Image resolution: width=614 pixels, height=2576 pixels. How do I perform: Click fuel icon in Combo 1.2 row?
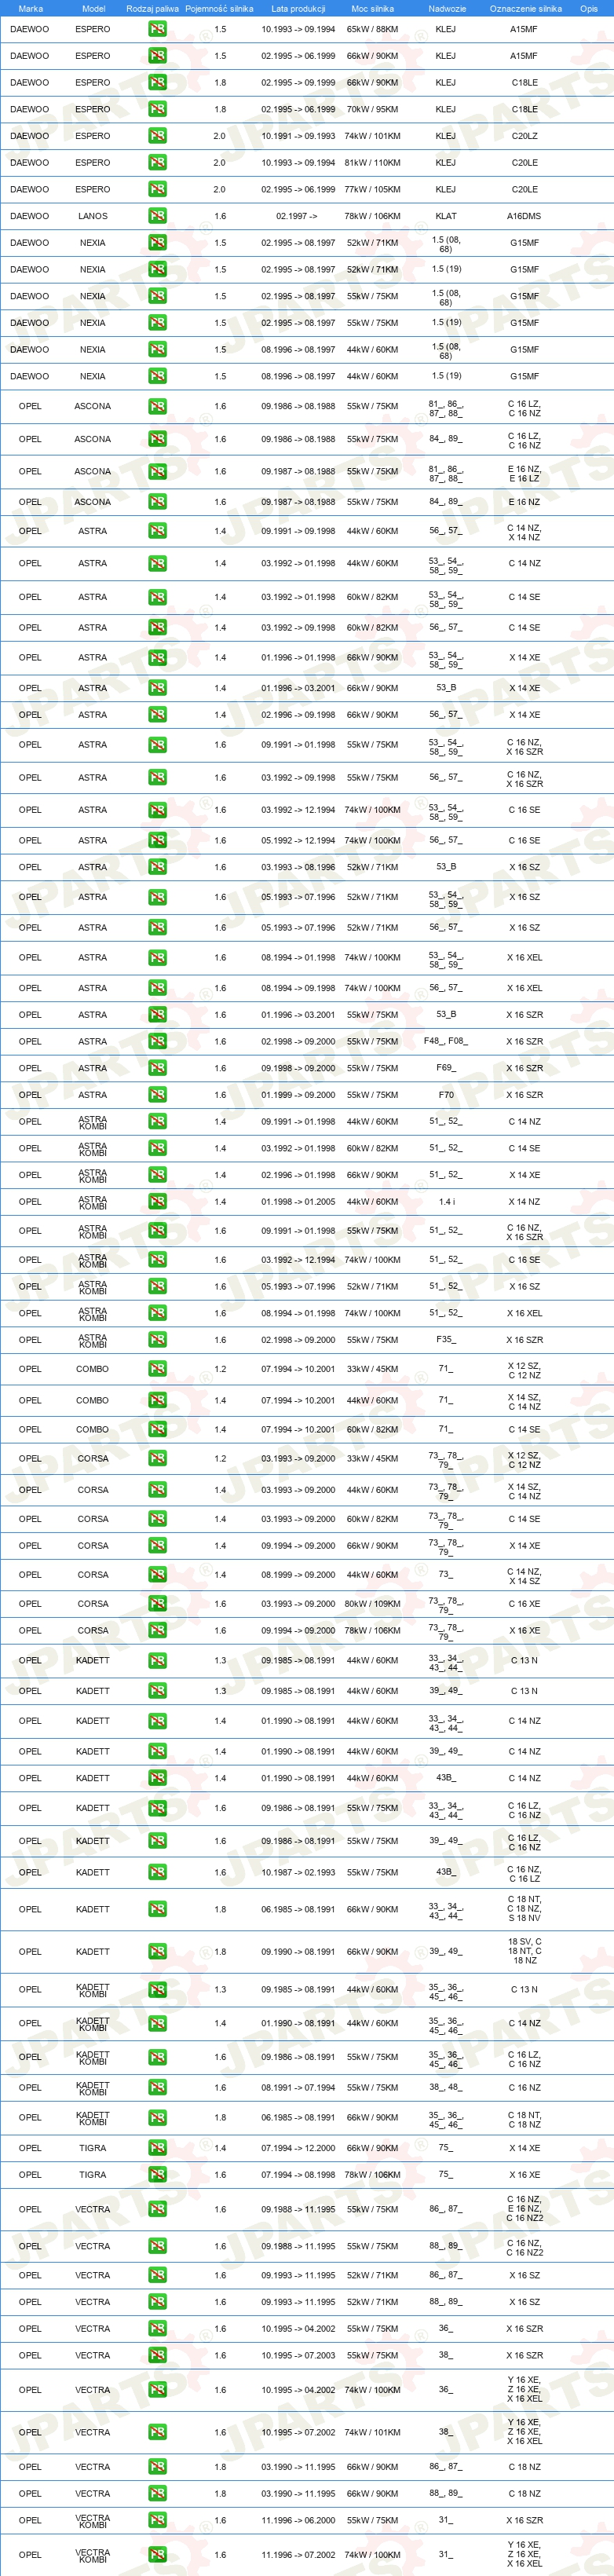click(157, 1369)
